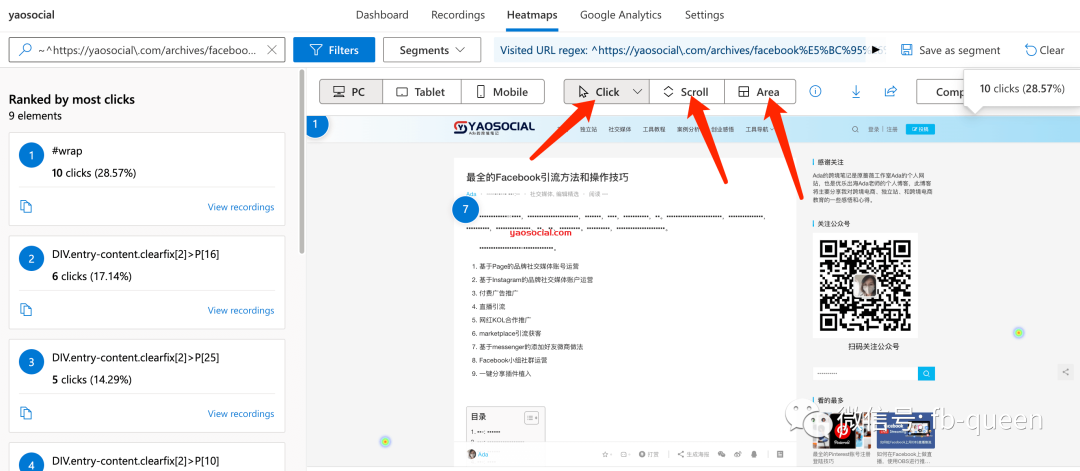This screenshot has height=471, width=1080.
Task: Toggle the table of contents list icon
Action: tap(531, 417)
